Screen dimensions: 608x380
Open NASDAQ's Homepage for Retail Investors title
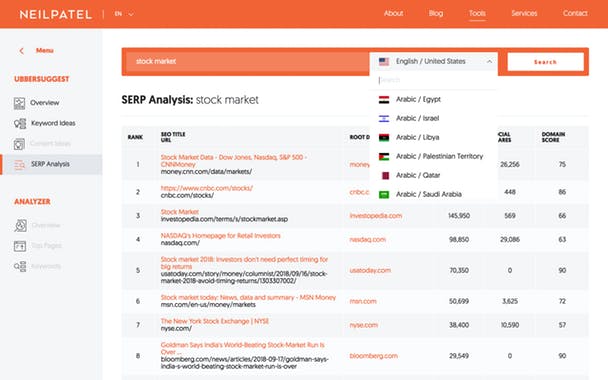click(x=220, y=236)
